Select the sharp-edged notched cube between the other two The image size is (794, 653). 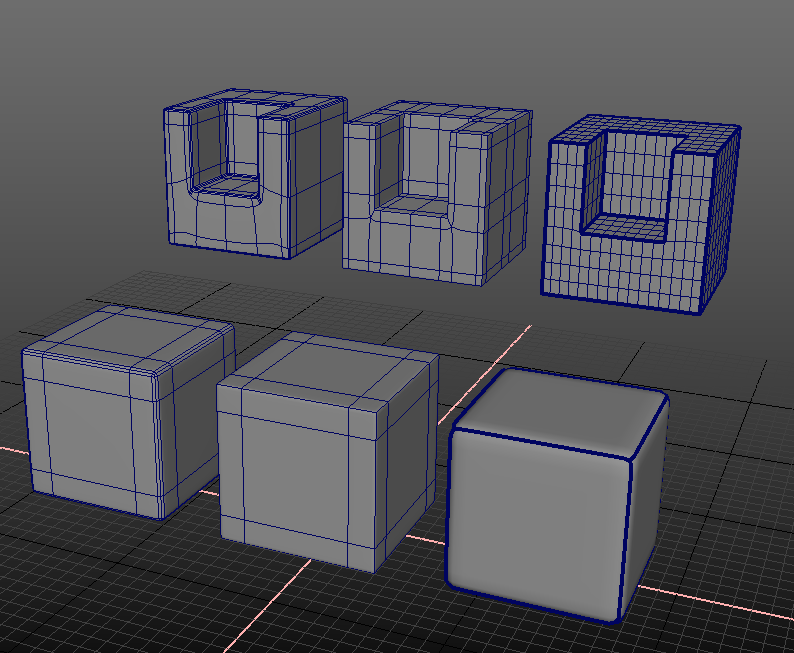tap(437, 193)
